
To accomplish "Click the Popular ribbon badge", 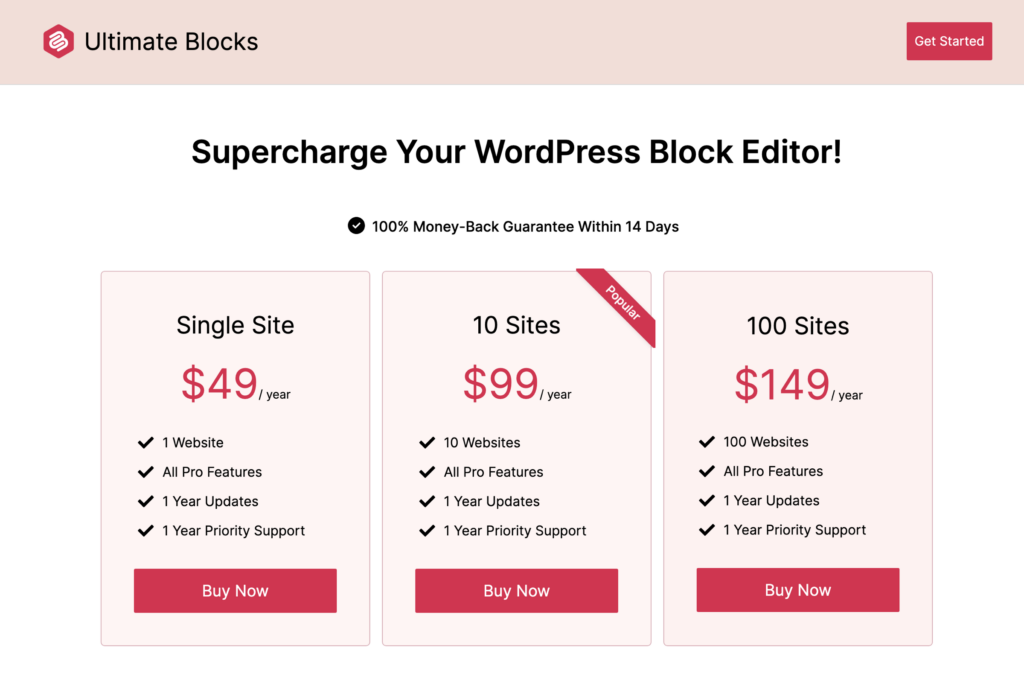I will click(x=623, y=302).
